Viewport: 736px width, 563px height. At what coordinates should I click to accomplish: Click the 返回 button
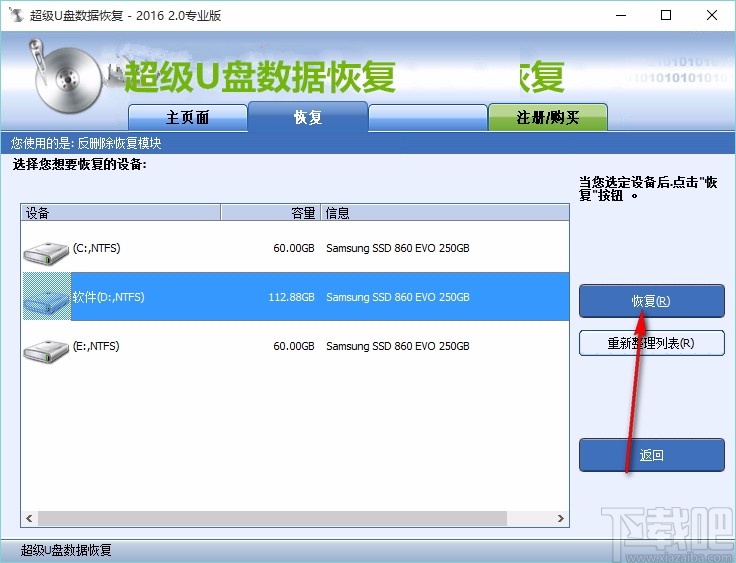(x=652, y=455)
